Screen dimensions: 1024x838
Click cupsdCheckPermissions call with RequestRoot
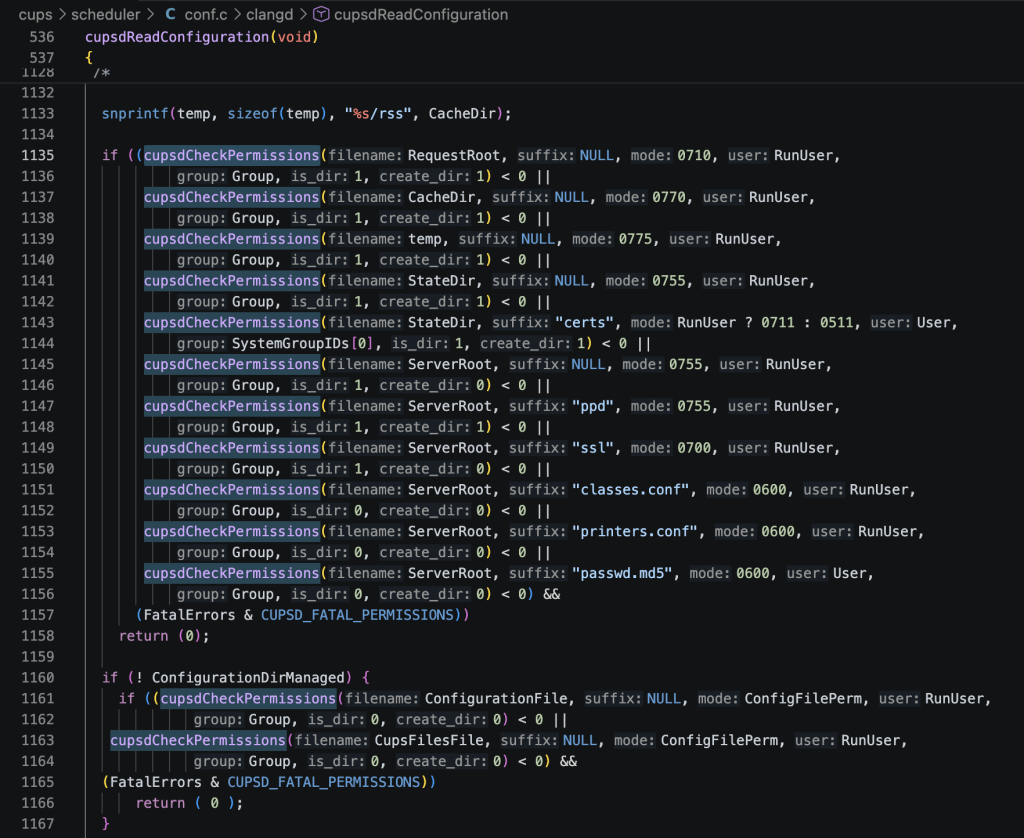(x=232, y=155)
